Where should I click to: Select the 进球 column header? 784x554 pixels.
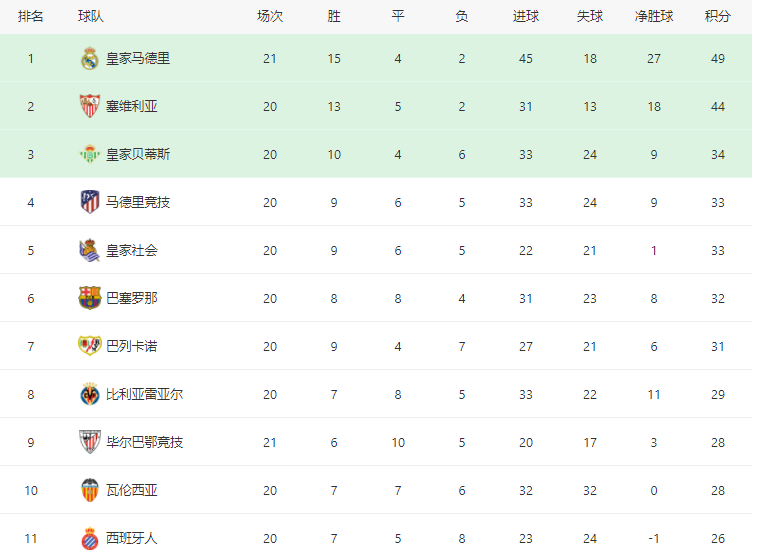(x=526, y=16)
